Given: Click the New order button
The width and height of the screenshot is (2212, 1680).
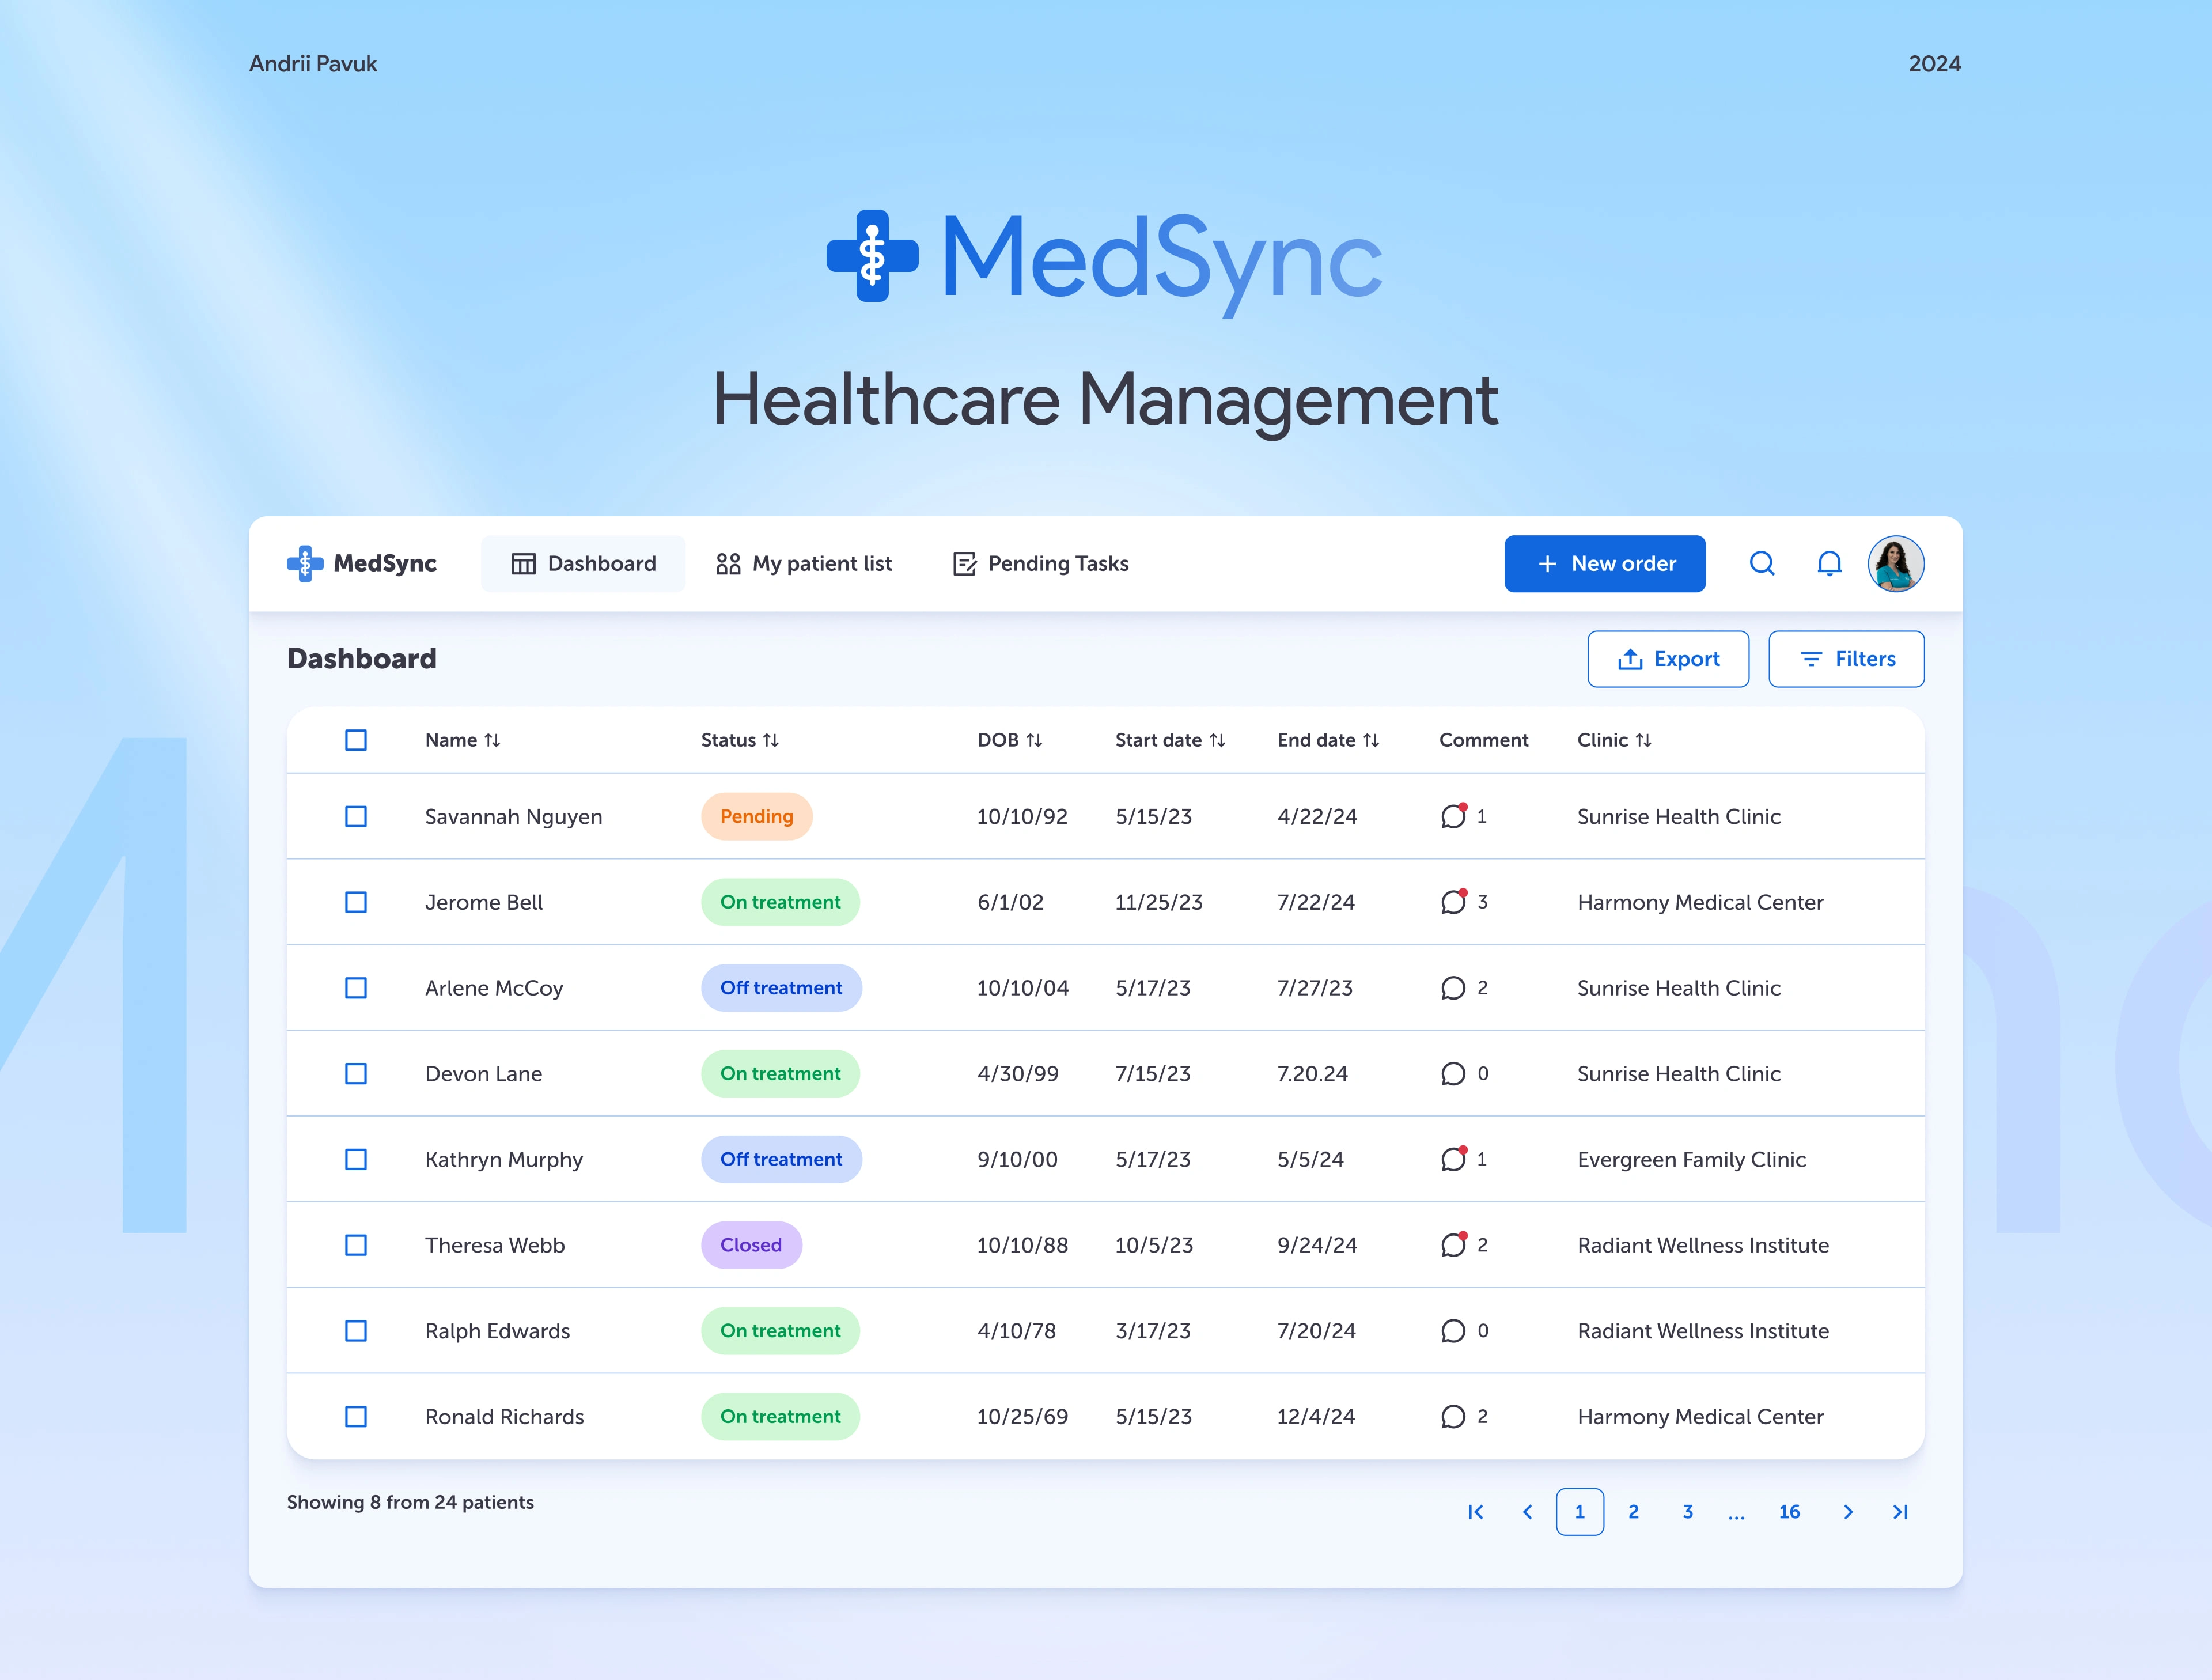Looking at the screenshot, I should point(1605,564).
